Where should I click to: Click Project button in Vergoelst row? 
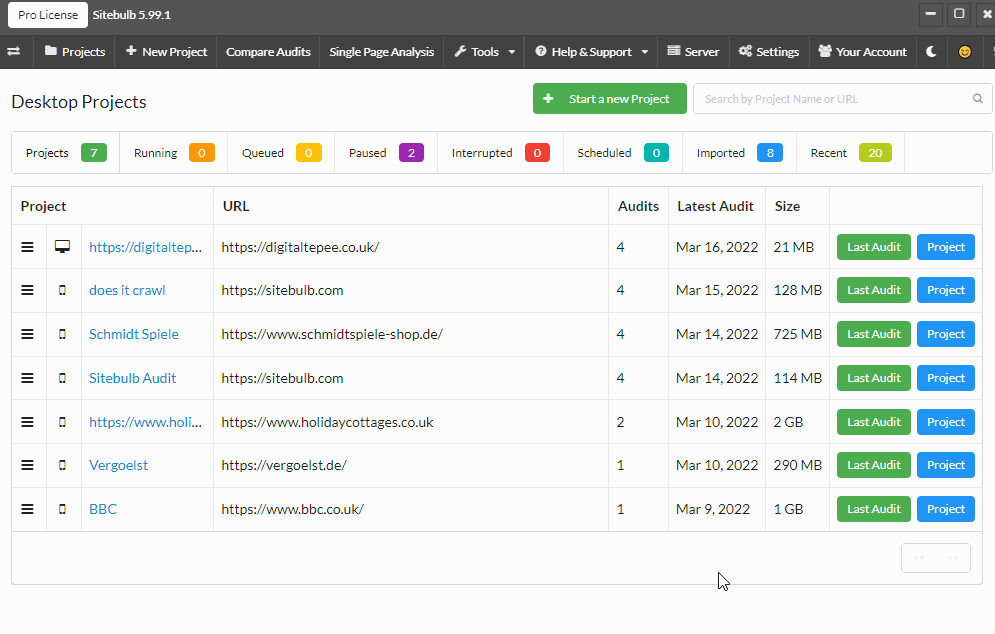946,465
